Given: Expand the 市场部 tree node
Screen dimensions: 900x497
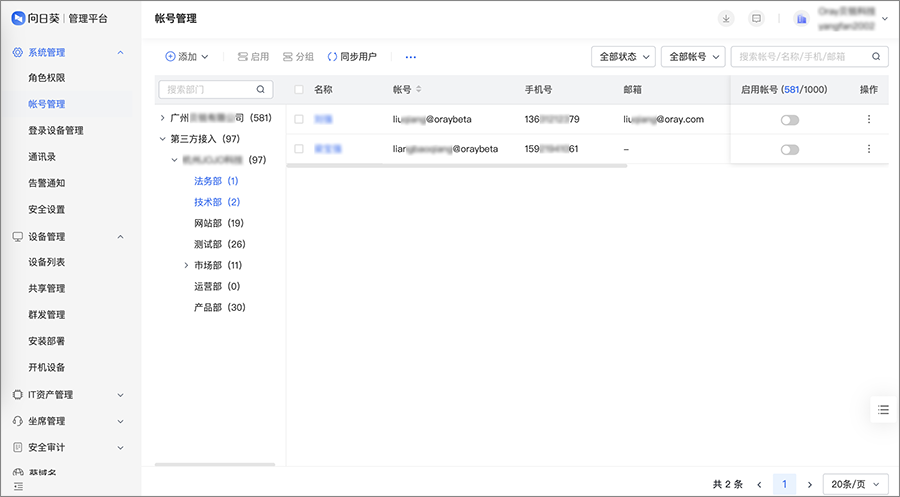Looking at the screenshot, I should point(186,265).
